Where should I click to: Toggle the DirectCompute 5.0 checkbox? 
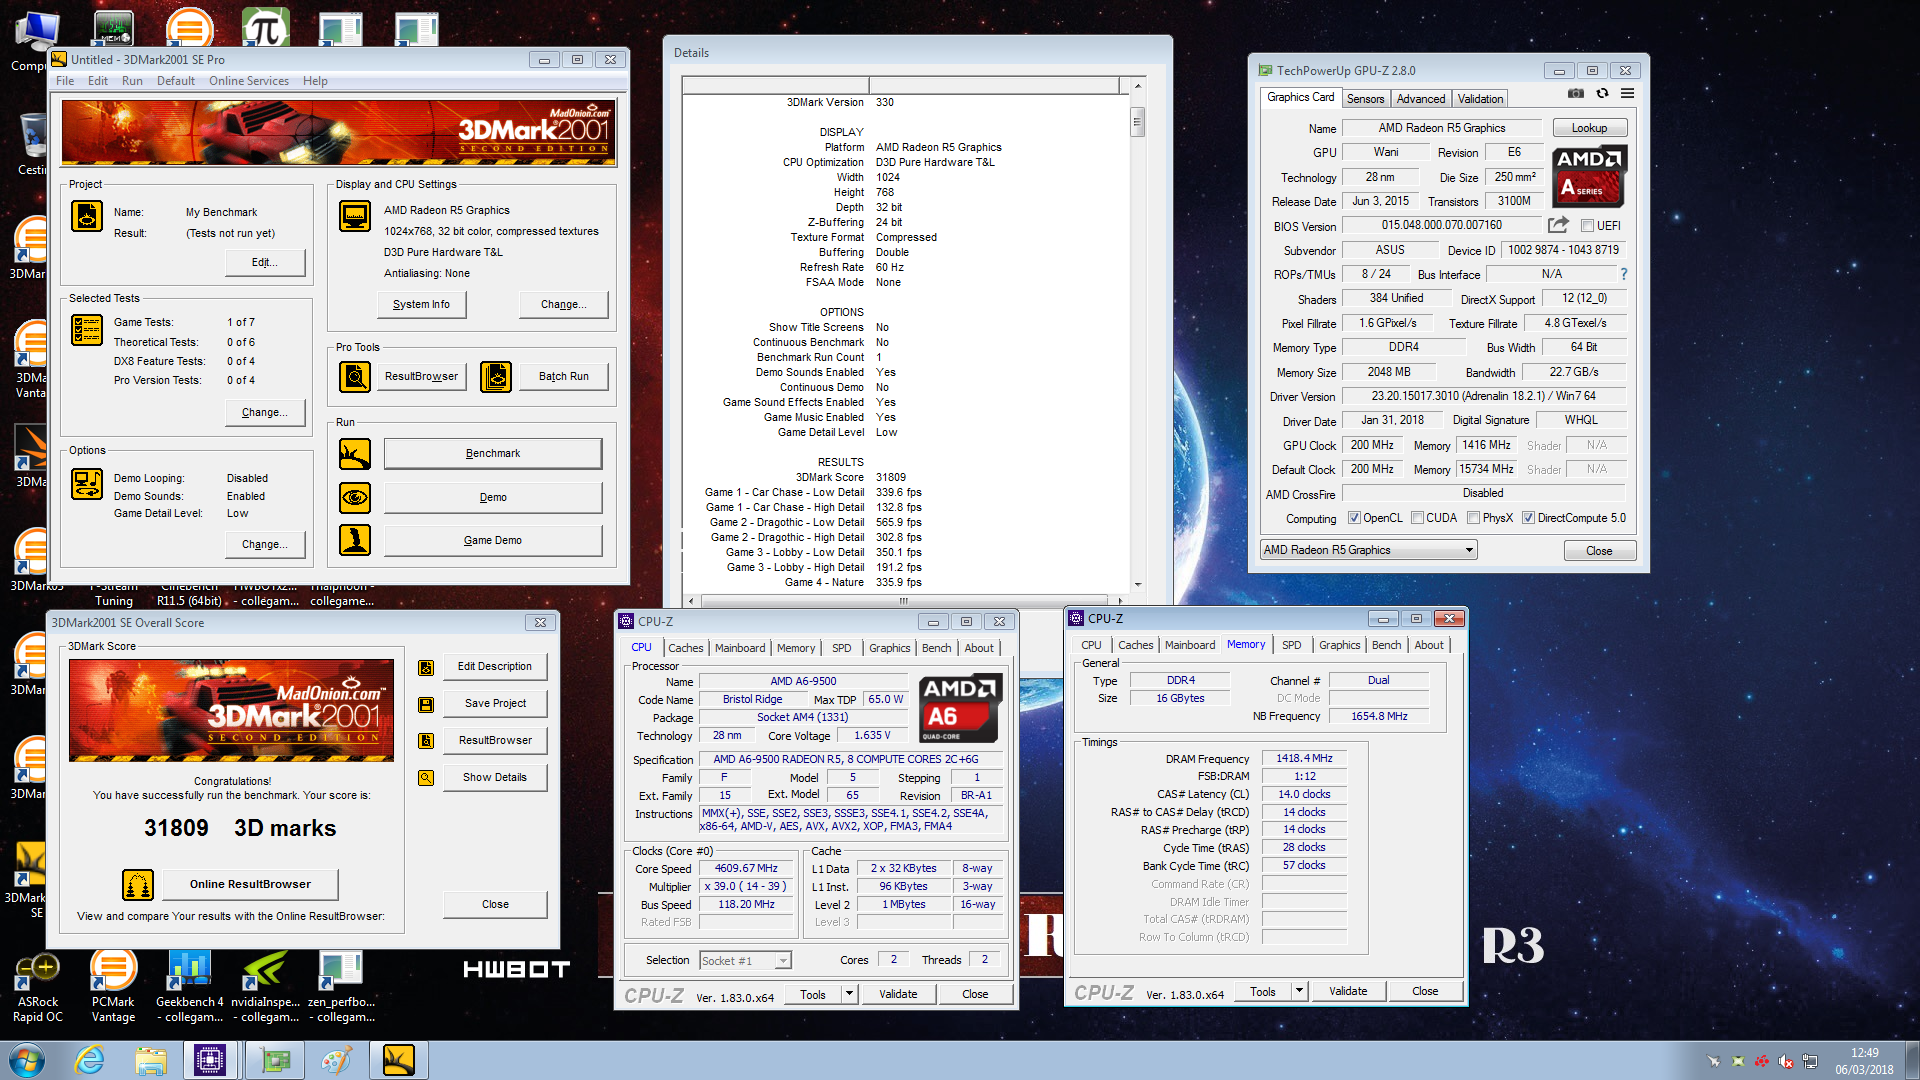coord(1528,518)
